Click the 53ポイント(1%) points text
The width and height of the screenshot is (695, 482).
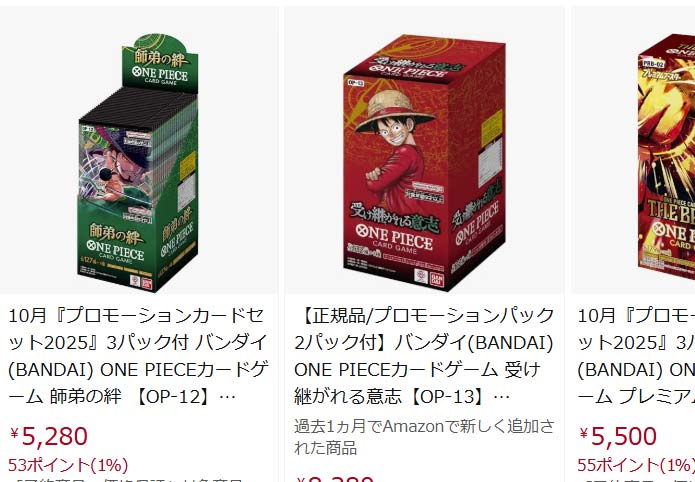coord(68,465)
